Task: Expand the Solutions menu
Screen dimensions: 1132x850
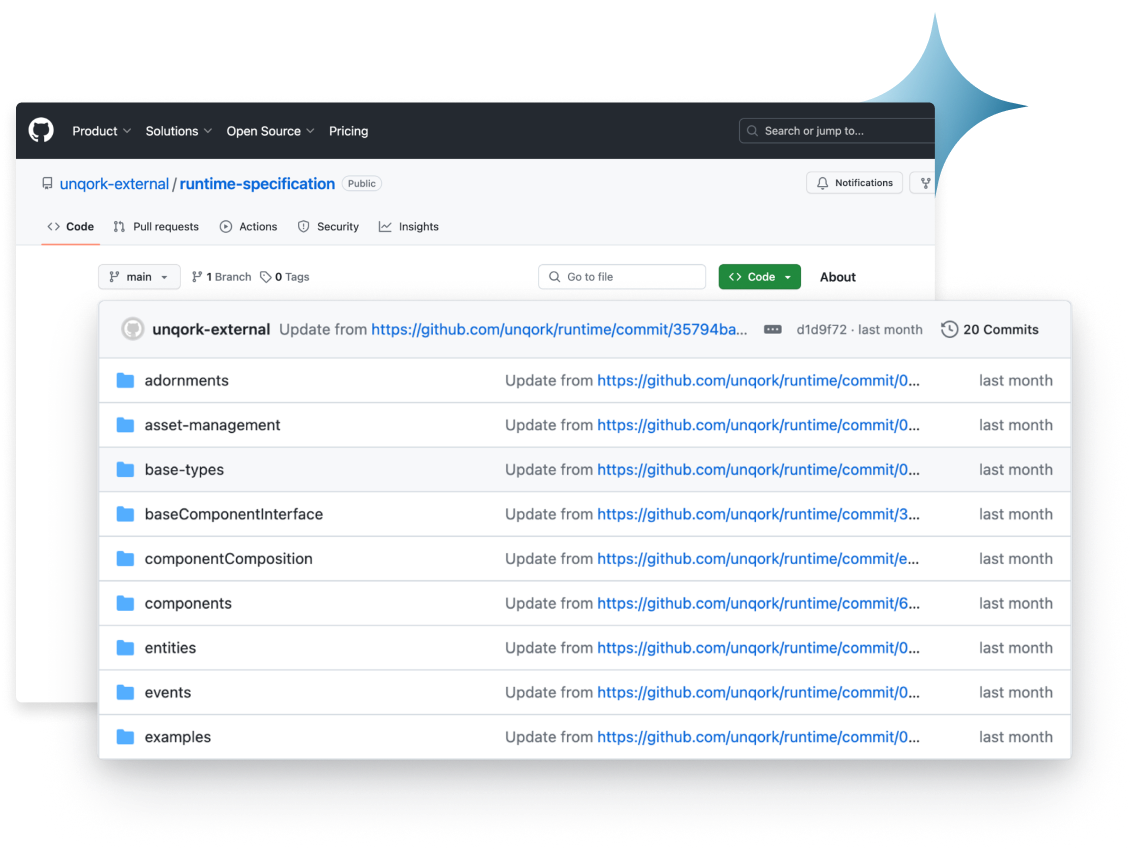Action: 179,131
